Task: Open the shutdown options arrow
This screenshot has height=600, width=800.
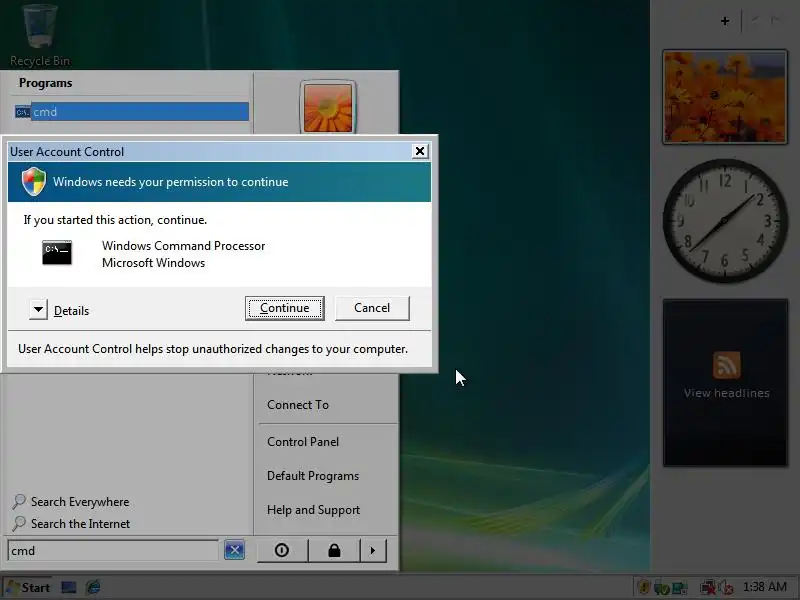Action: pos(373,550)
